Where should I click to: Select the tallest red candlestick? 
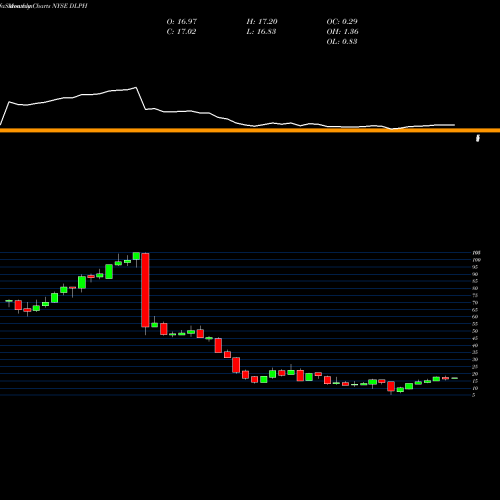(145, 290)
